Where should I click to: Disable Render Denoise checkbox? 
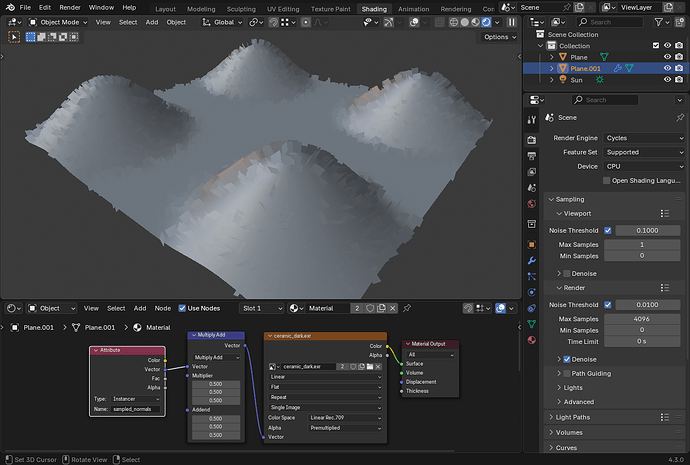point(567,359)
